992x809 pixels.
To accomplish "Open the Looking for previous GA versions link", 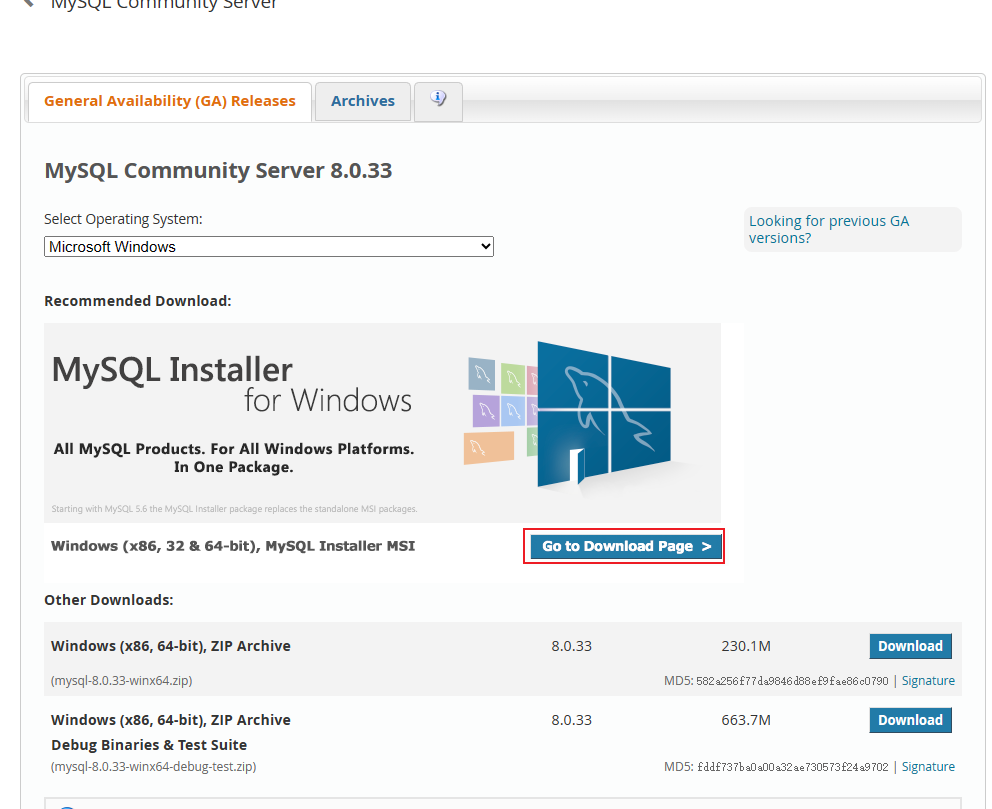I will 829,230.
